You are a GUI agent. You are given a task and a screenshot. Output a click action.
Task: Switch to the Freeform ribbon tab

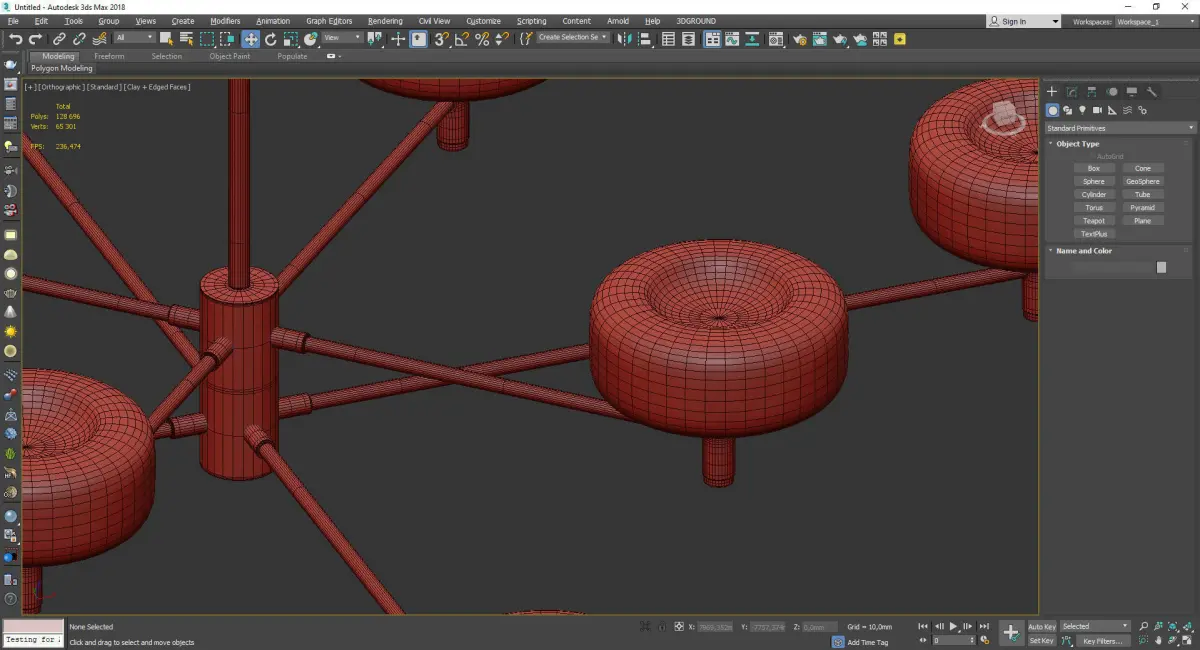point(109,56)
